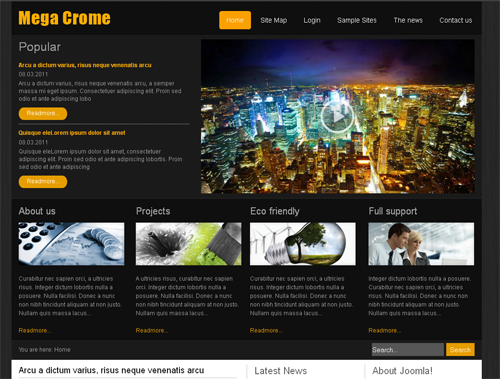Image resolution: width=500 pixels, height=379 pixels.
Task: Click the Full support business people thumbnail
Action: [421, 244]
